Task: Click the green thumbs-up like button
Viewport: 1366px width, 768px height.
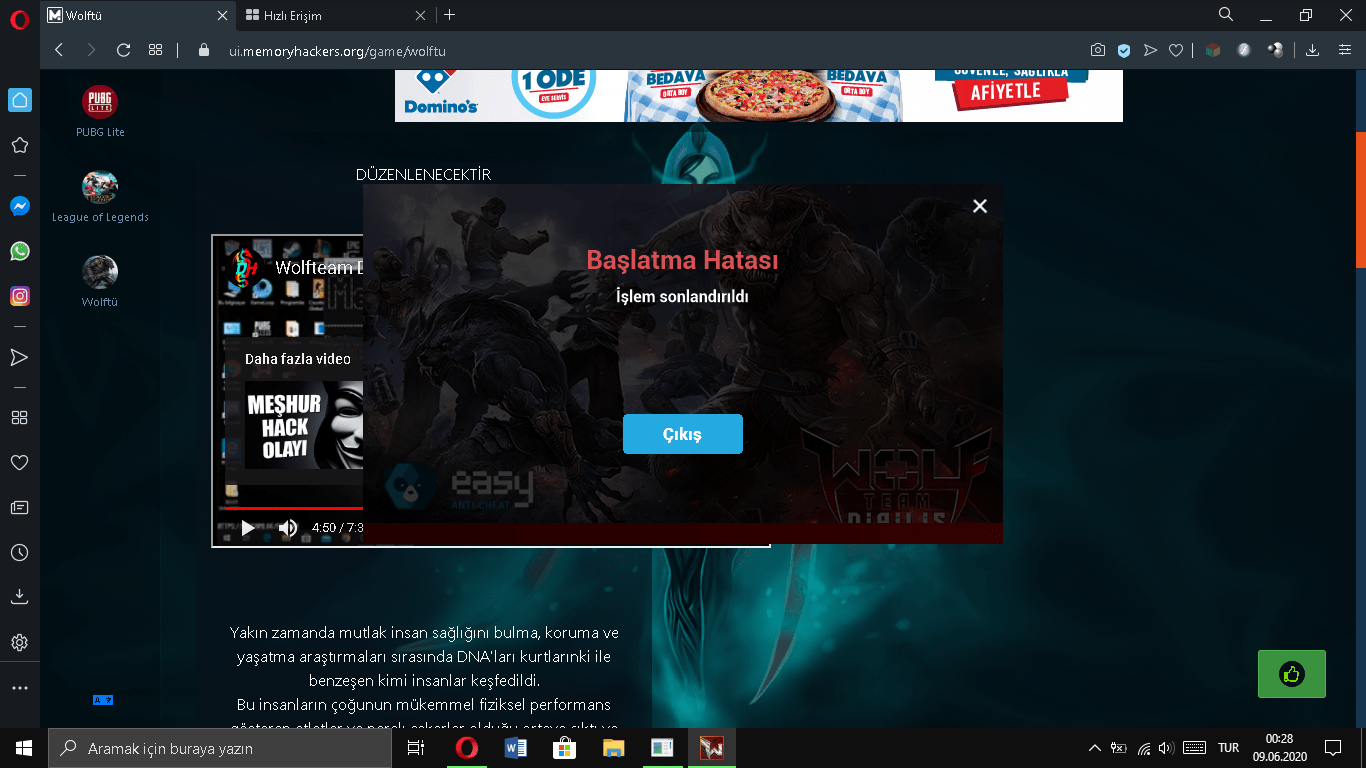Action: [x=1292, y=674]
